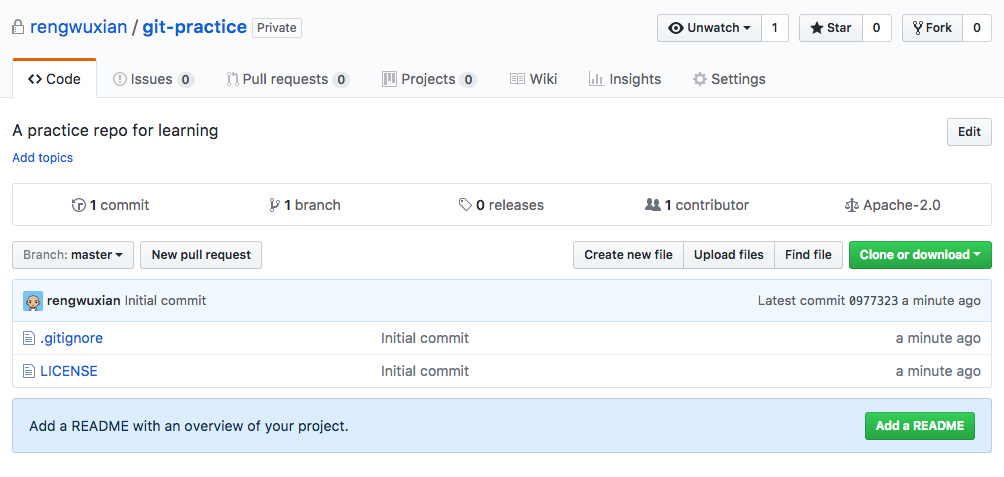
Task: Click the license scales icon
Action: click(852, 206)
